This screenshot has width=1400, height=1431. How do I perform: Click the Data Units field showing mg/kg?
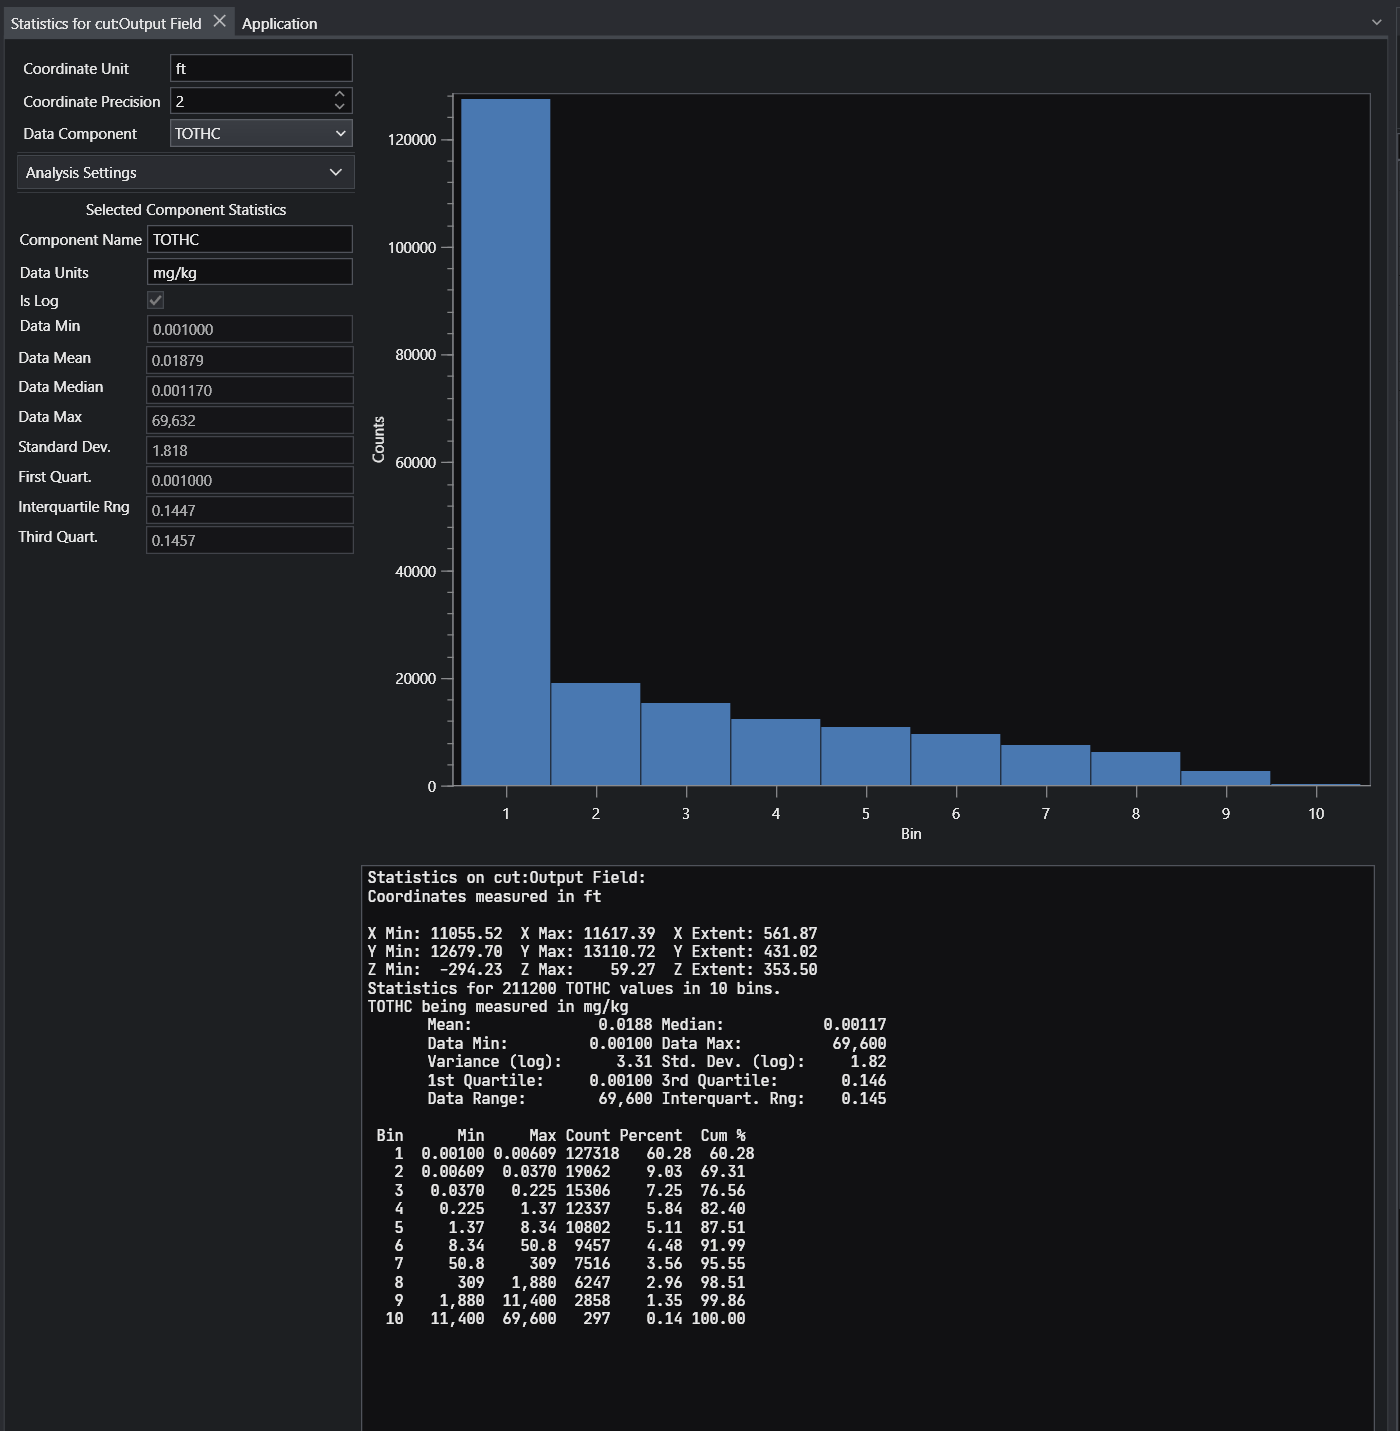(249, 272)
